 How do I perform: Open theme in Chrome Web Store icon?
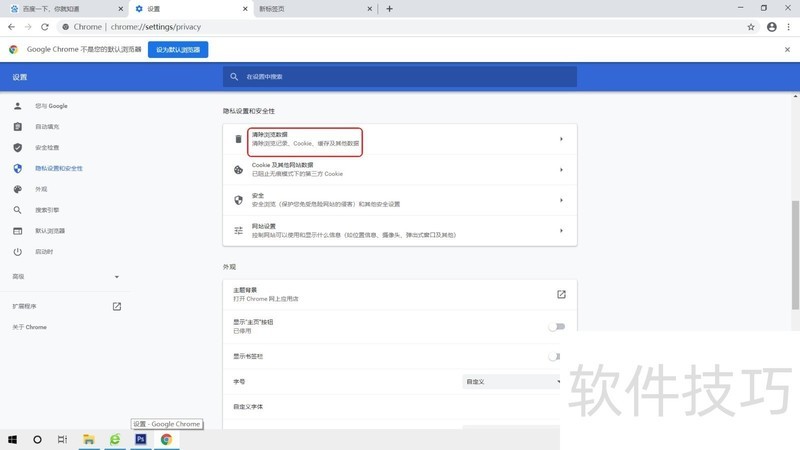(561, 294)
